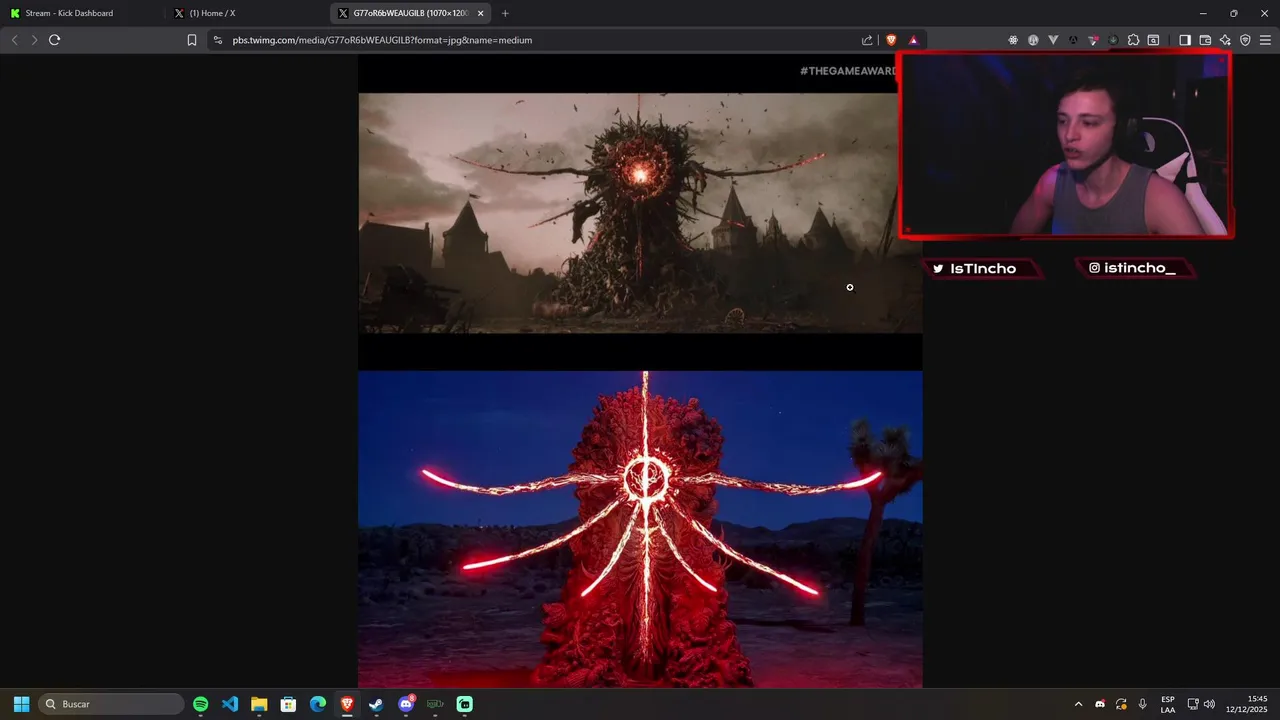Focus the Buscar taskbar search box
The width and height of the screenshot is (1280, 720).
pyautogui.click(x=112, y=704)
